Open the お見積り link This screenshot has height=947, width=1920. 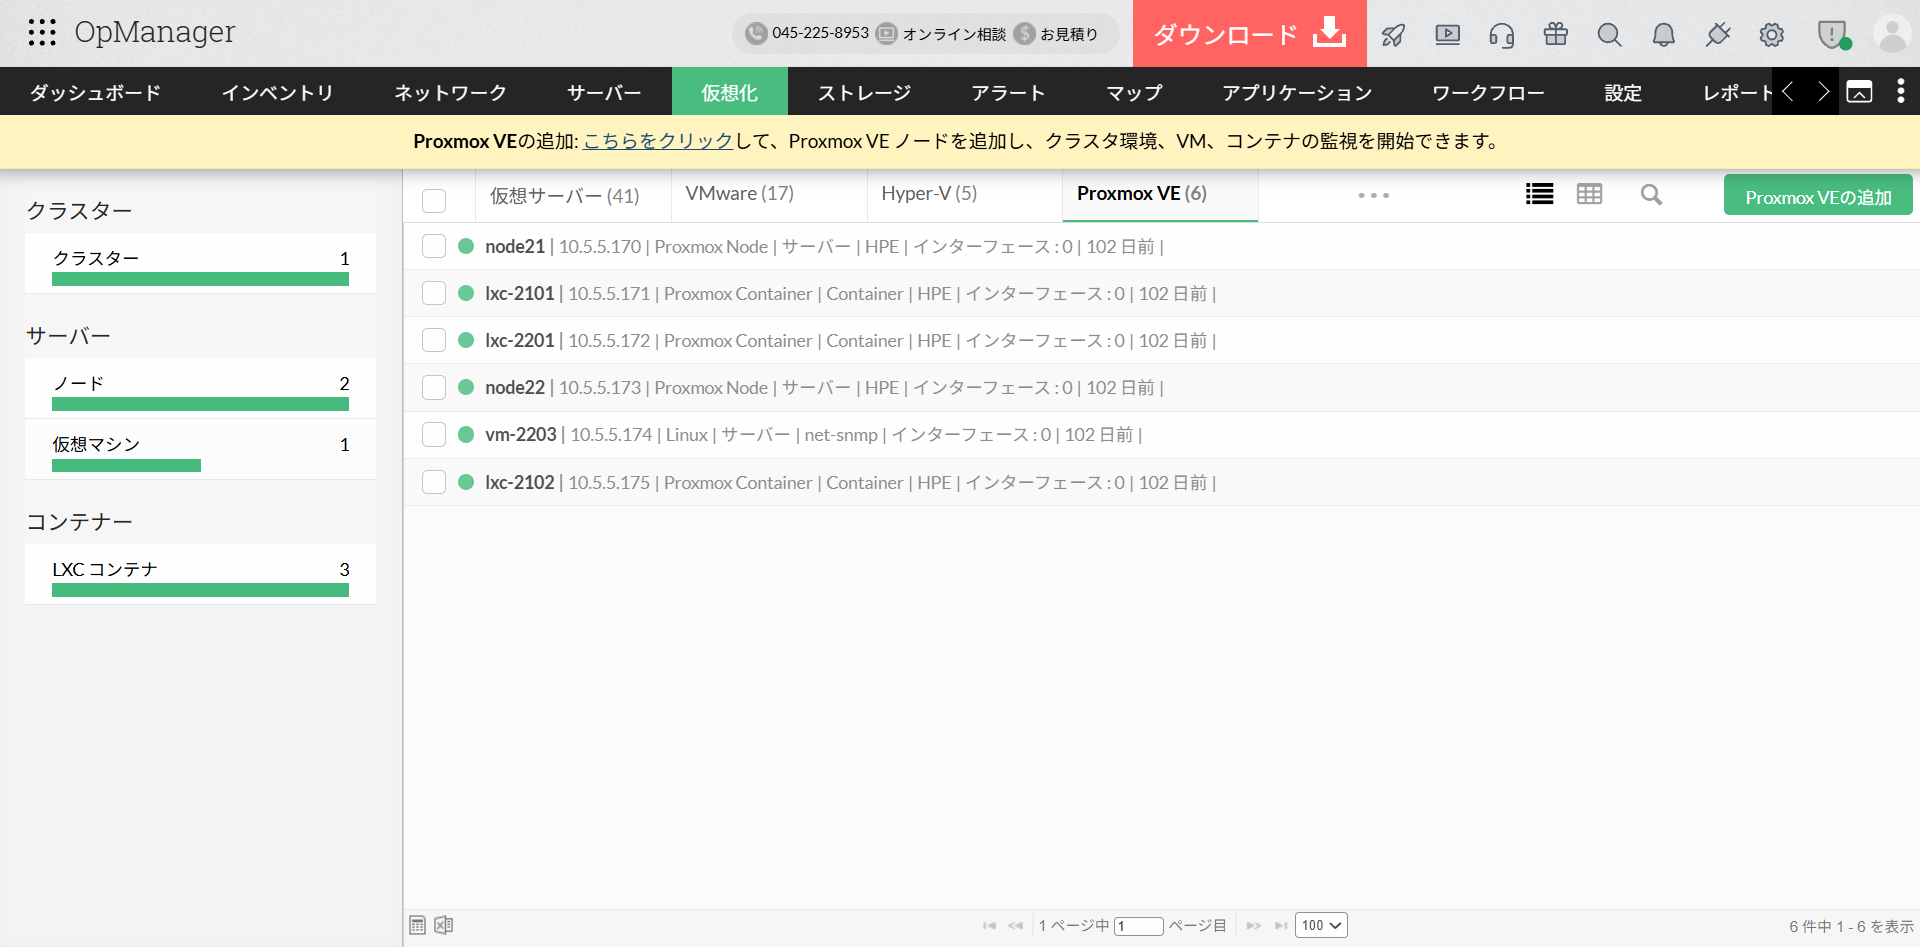point(1057,34)
